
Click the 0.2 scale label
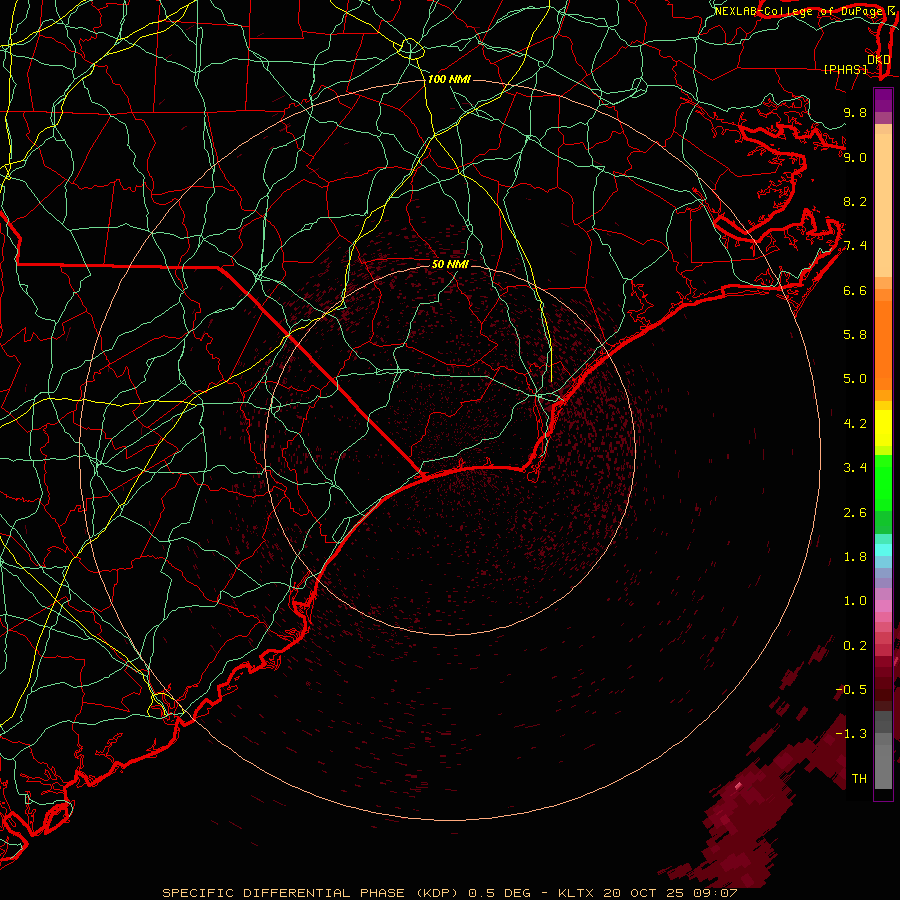[855, 646]
